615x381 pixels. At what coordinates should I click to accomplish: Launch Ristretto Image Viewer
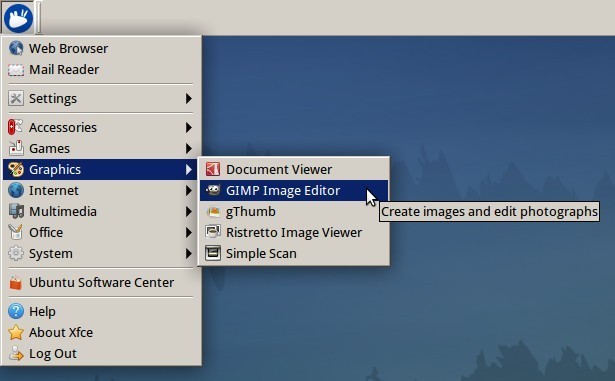[294, 232]
